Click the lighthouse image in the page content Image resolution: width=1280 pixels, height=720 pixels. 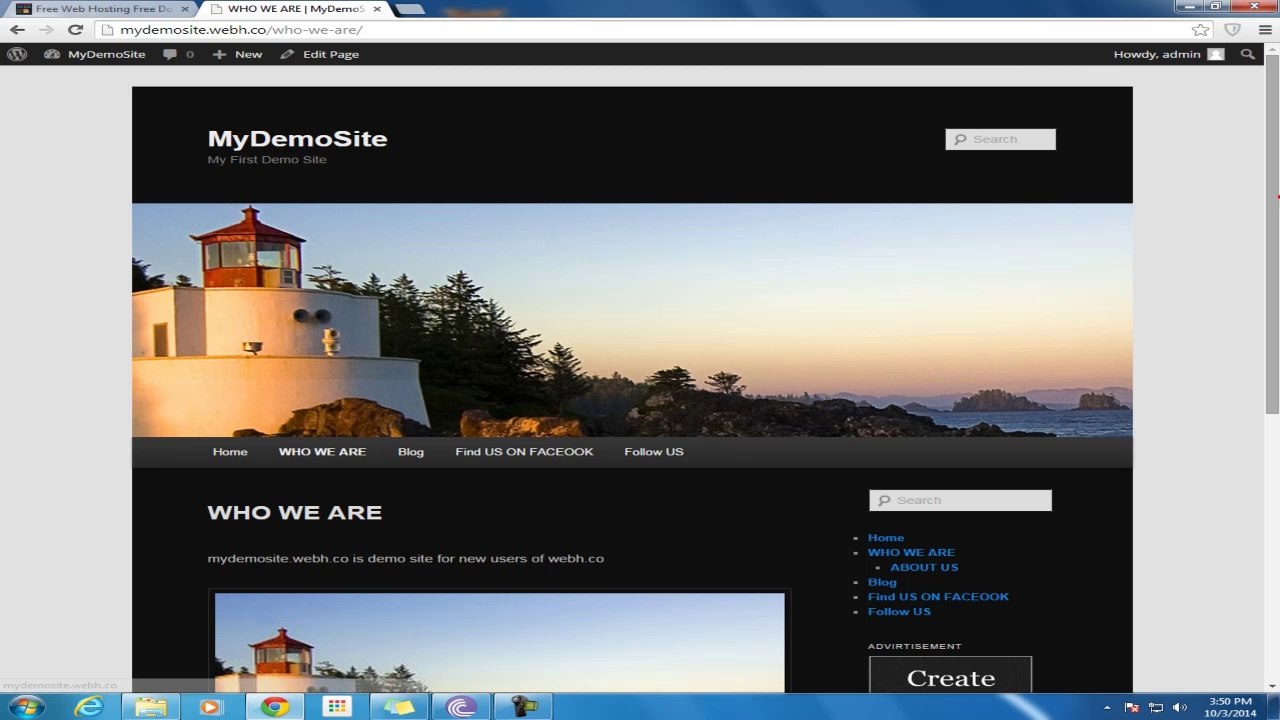[500, 643]
